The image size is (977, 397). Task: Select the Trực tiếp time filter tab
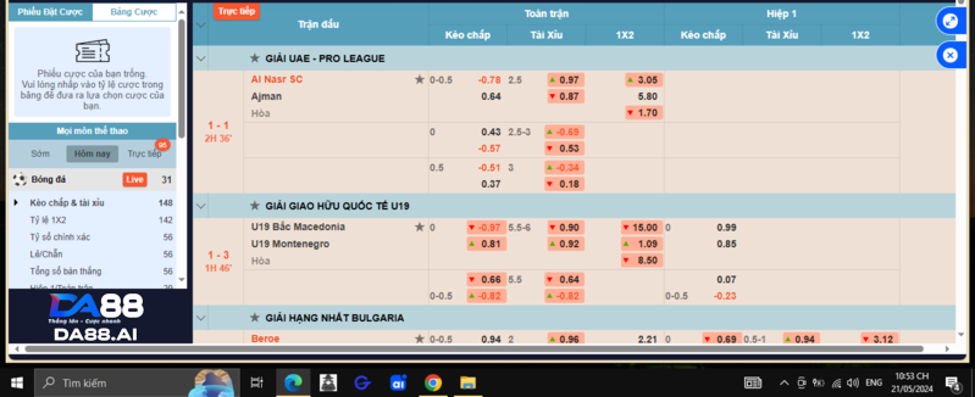pos(144,153)
